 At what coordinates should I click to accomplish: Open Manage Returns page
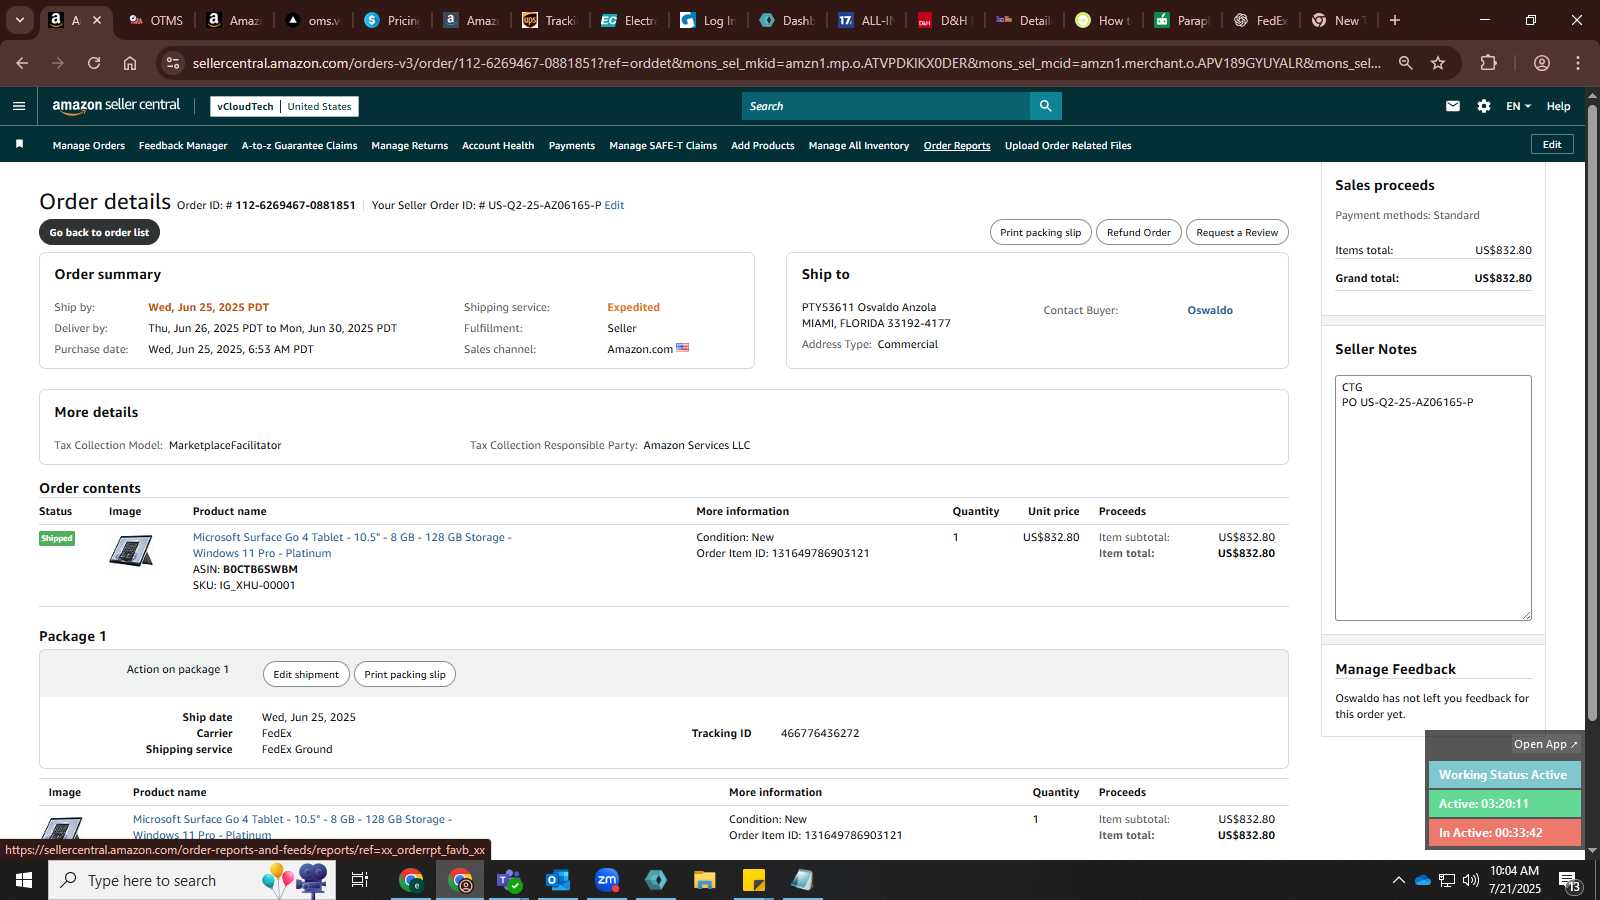[x=409, y=145]
